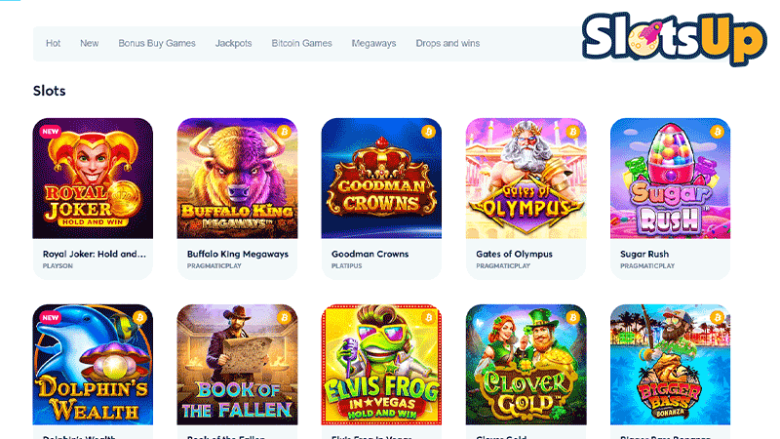Show Bitcoin Games category
This screenshot has width=780, height=439.
[301, 43]
